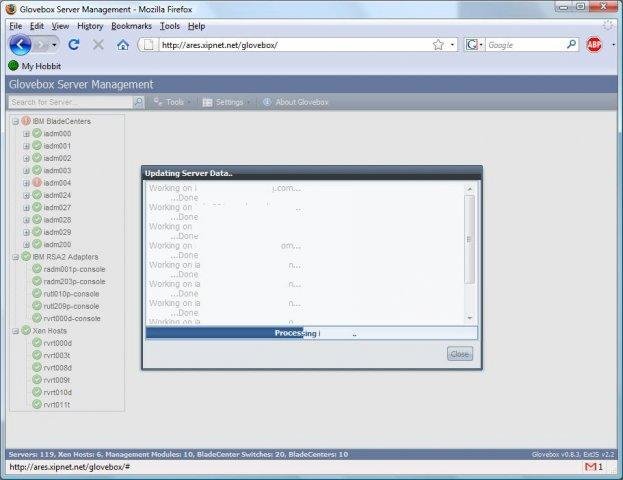
Task: Open the File menu
Action: click(15, 26)
